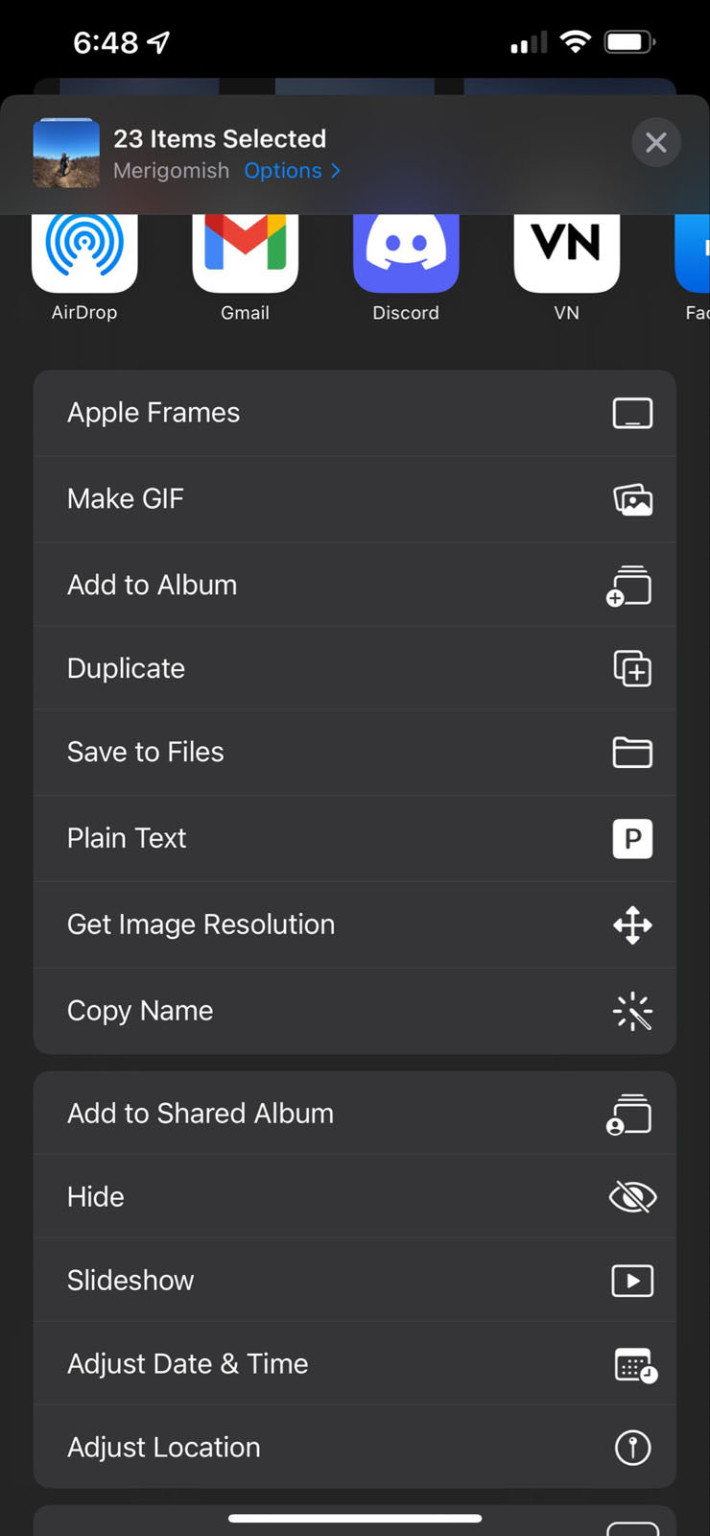Tap the Get Image Resolution arrows icon
Screen dimensions: 710x1536
point(632,925)
